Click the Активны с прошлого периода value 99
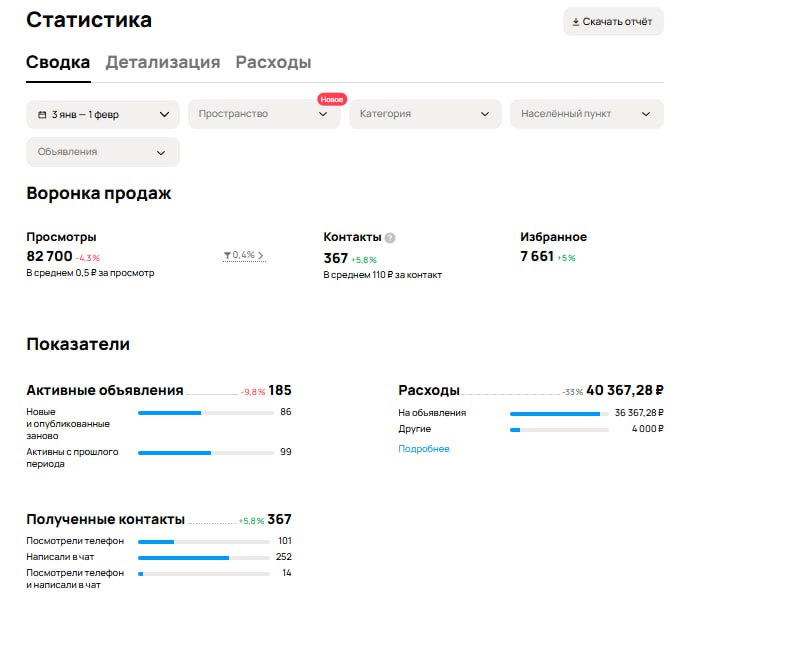786x649 pixels. (286, 452)
